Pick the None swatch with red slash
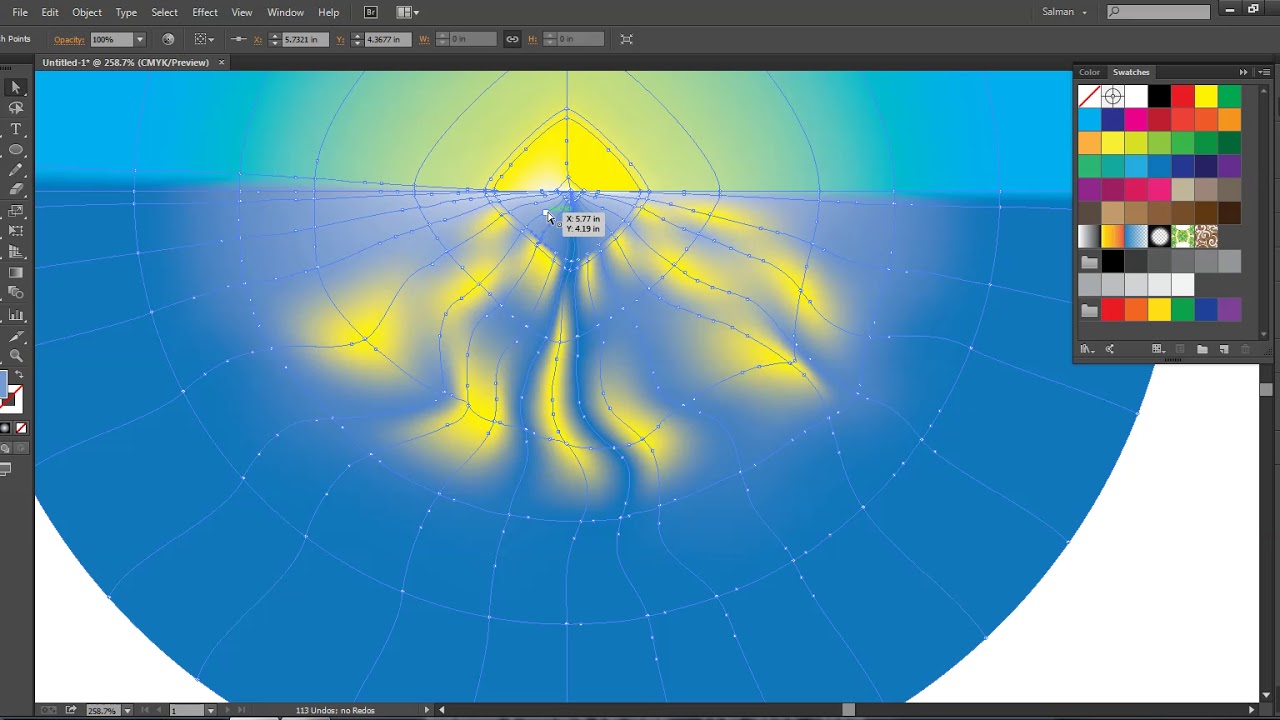This screenshot has height=720, width=1280. coord(1089,96)
